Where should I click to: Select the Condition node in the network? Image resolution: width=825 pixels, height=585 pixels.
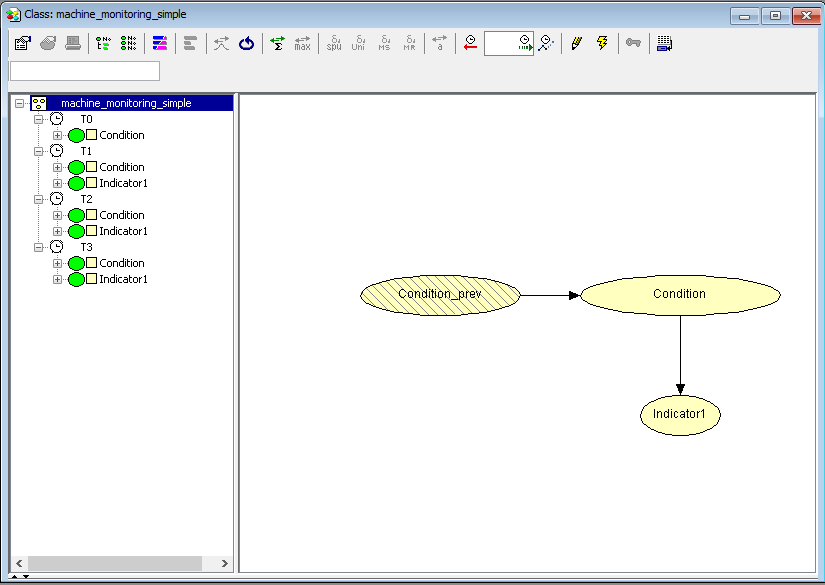[679, 294]
